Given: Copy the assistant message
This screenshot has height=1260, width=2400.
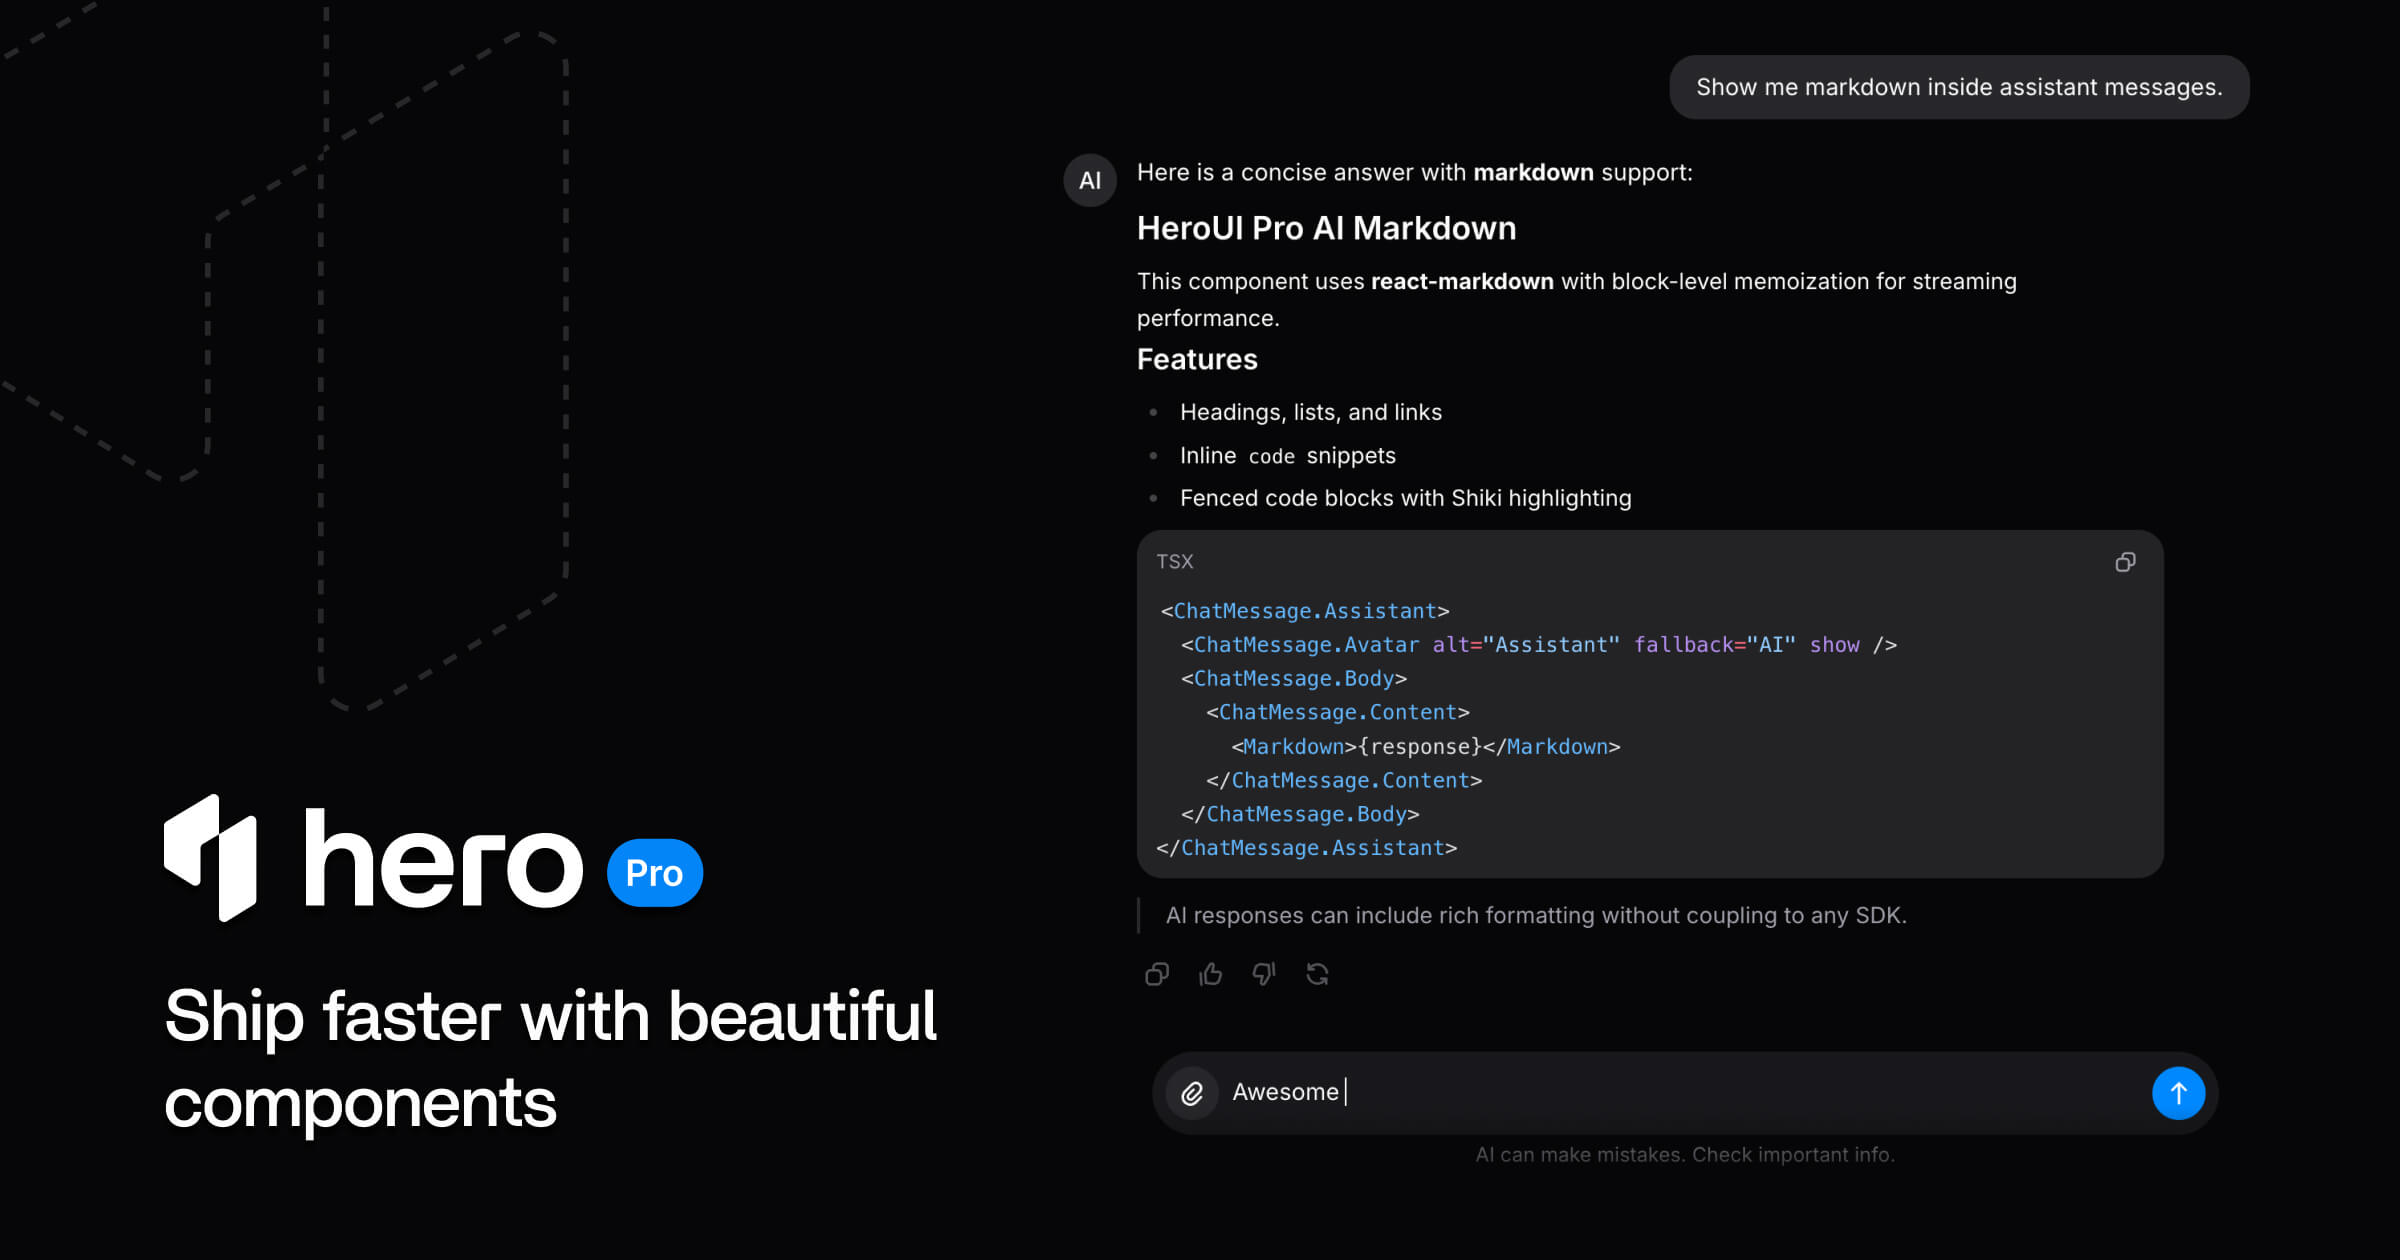Looking at the screenshot, I should pyautogui.click(x=1157, y=974).
